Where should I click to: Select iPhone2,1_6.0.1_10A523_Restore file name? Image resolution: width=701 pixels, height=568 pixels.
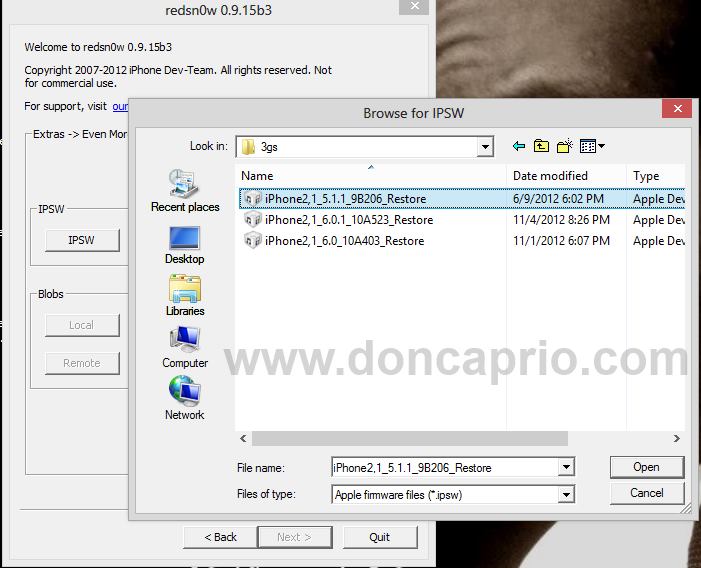(349, 219)
